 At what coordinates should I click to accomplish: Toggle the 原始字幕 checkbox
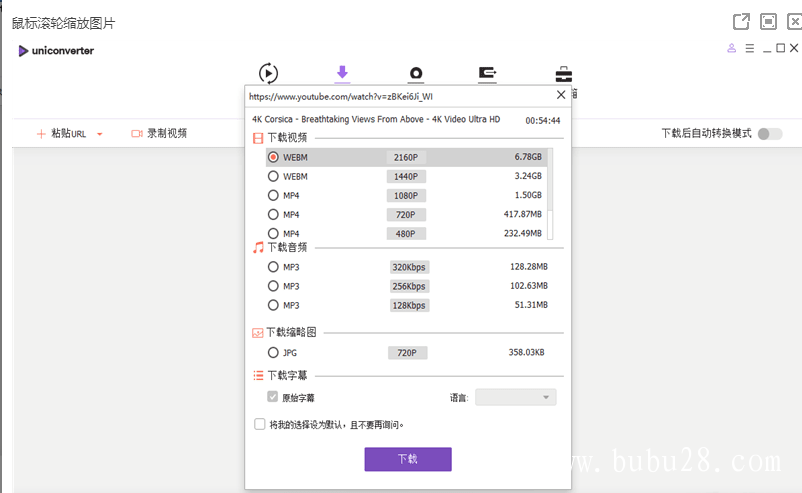273,397
